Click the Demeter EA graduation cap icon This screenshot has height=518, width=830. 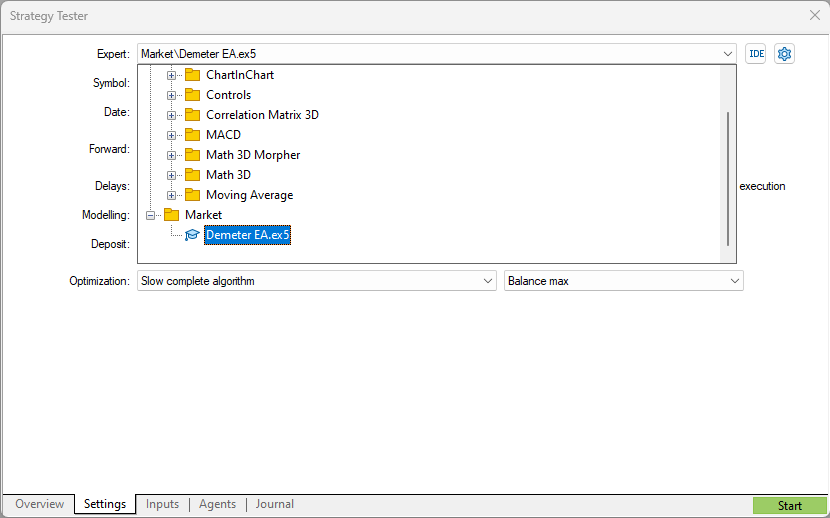tap(192, 235)
